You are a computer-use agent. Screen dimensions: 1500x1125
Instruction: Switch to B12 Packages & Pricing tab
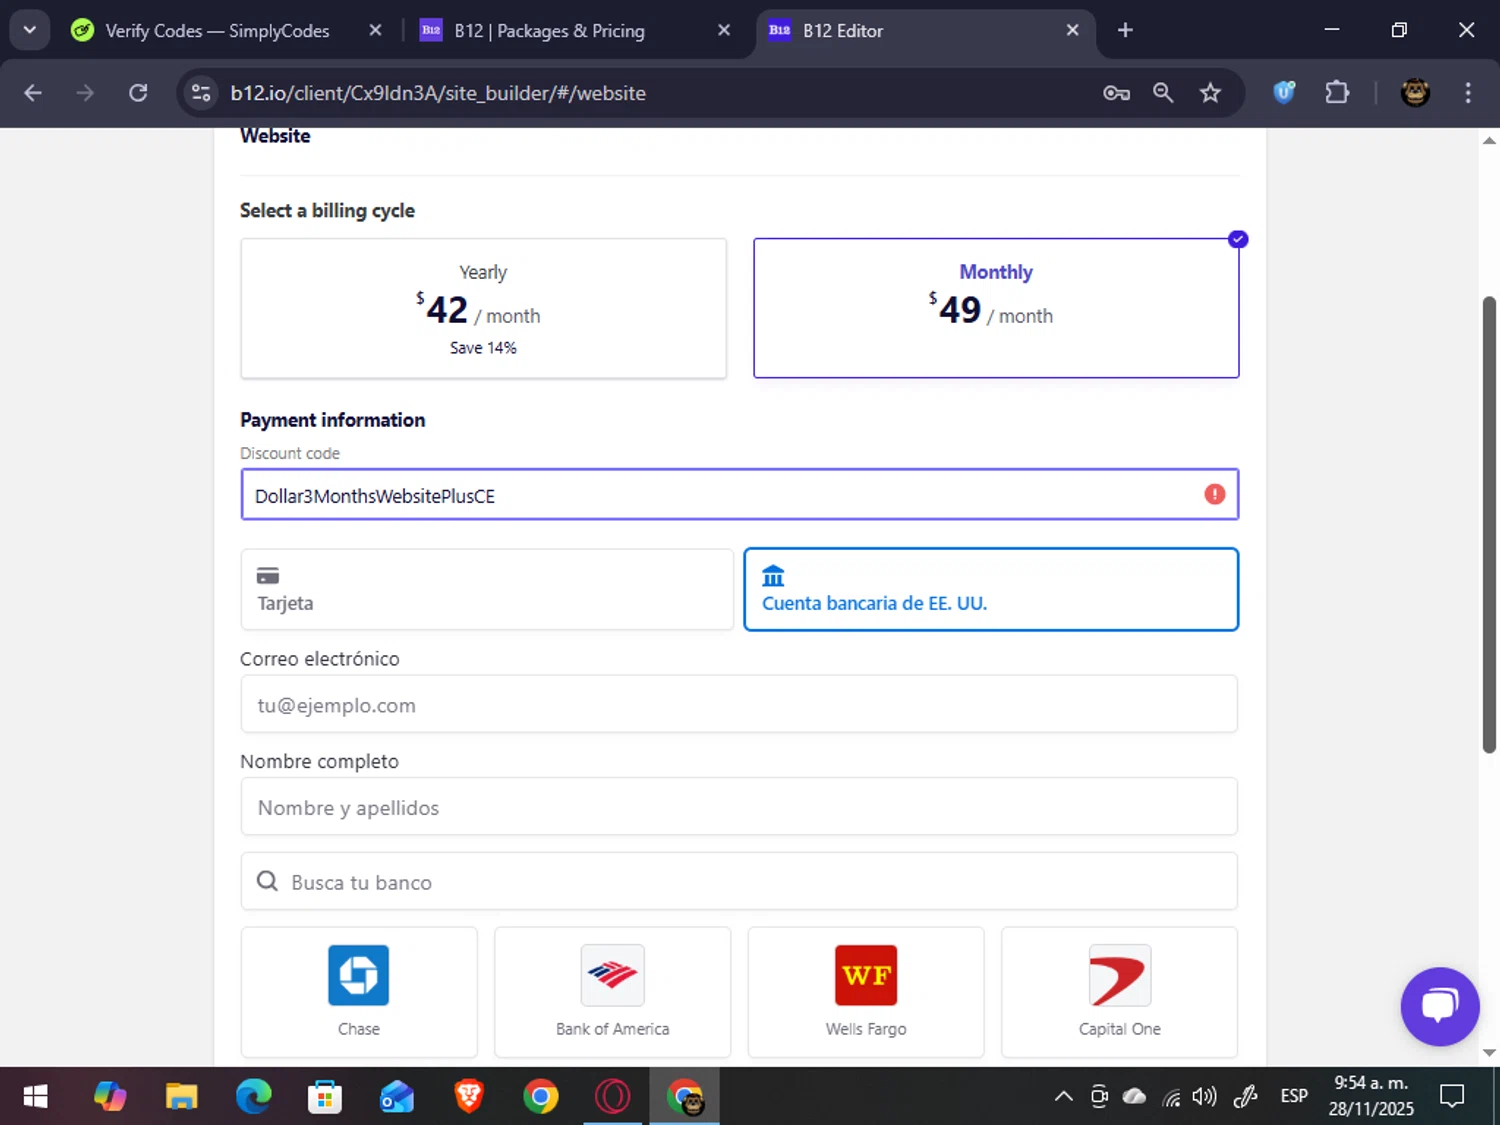point(549,31)
